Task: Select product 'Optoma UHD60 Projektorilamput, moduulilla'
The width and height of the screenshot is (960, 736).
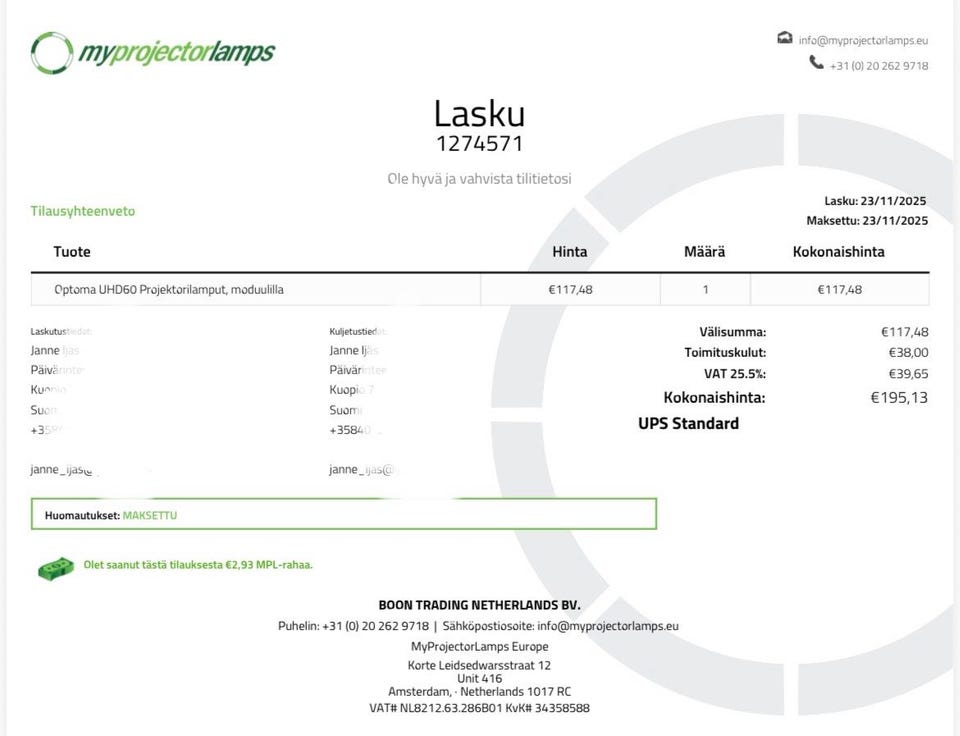Action: pos(169,290)
